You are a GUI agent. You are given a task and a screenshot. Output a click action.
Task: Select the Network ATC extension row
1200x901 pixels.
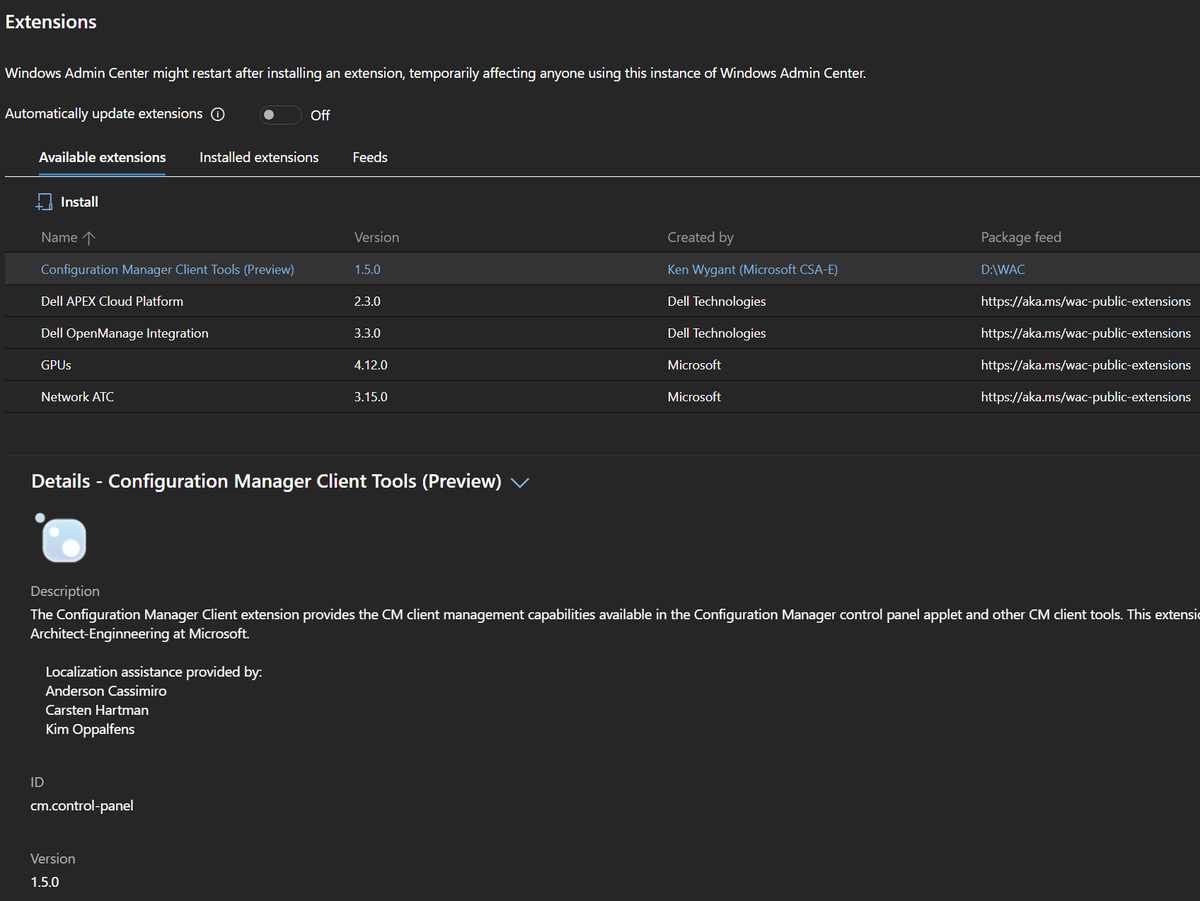tap(602, 397)
